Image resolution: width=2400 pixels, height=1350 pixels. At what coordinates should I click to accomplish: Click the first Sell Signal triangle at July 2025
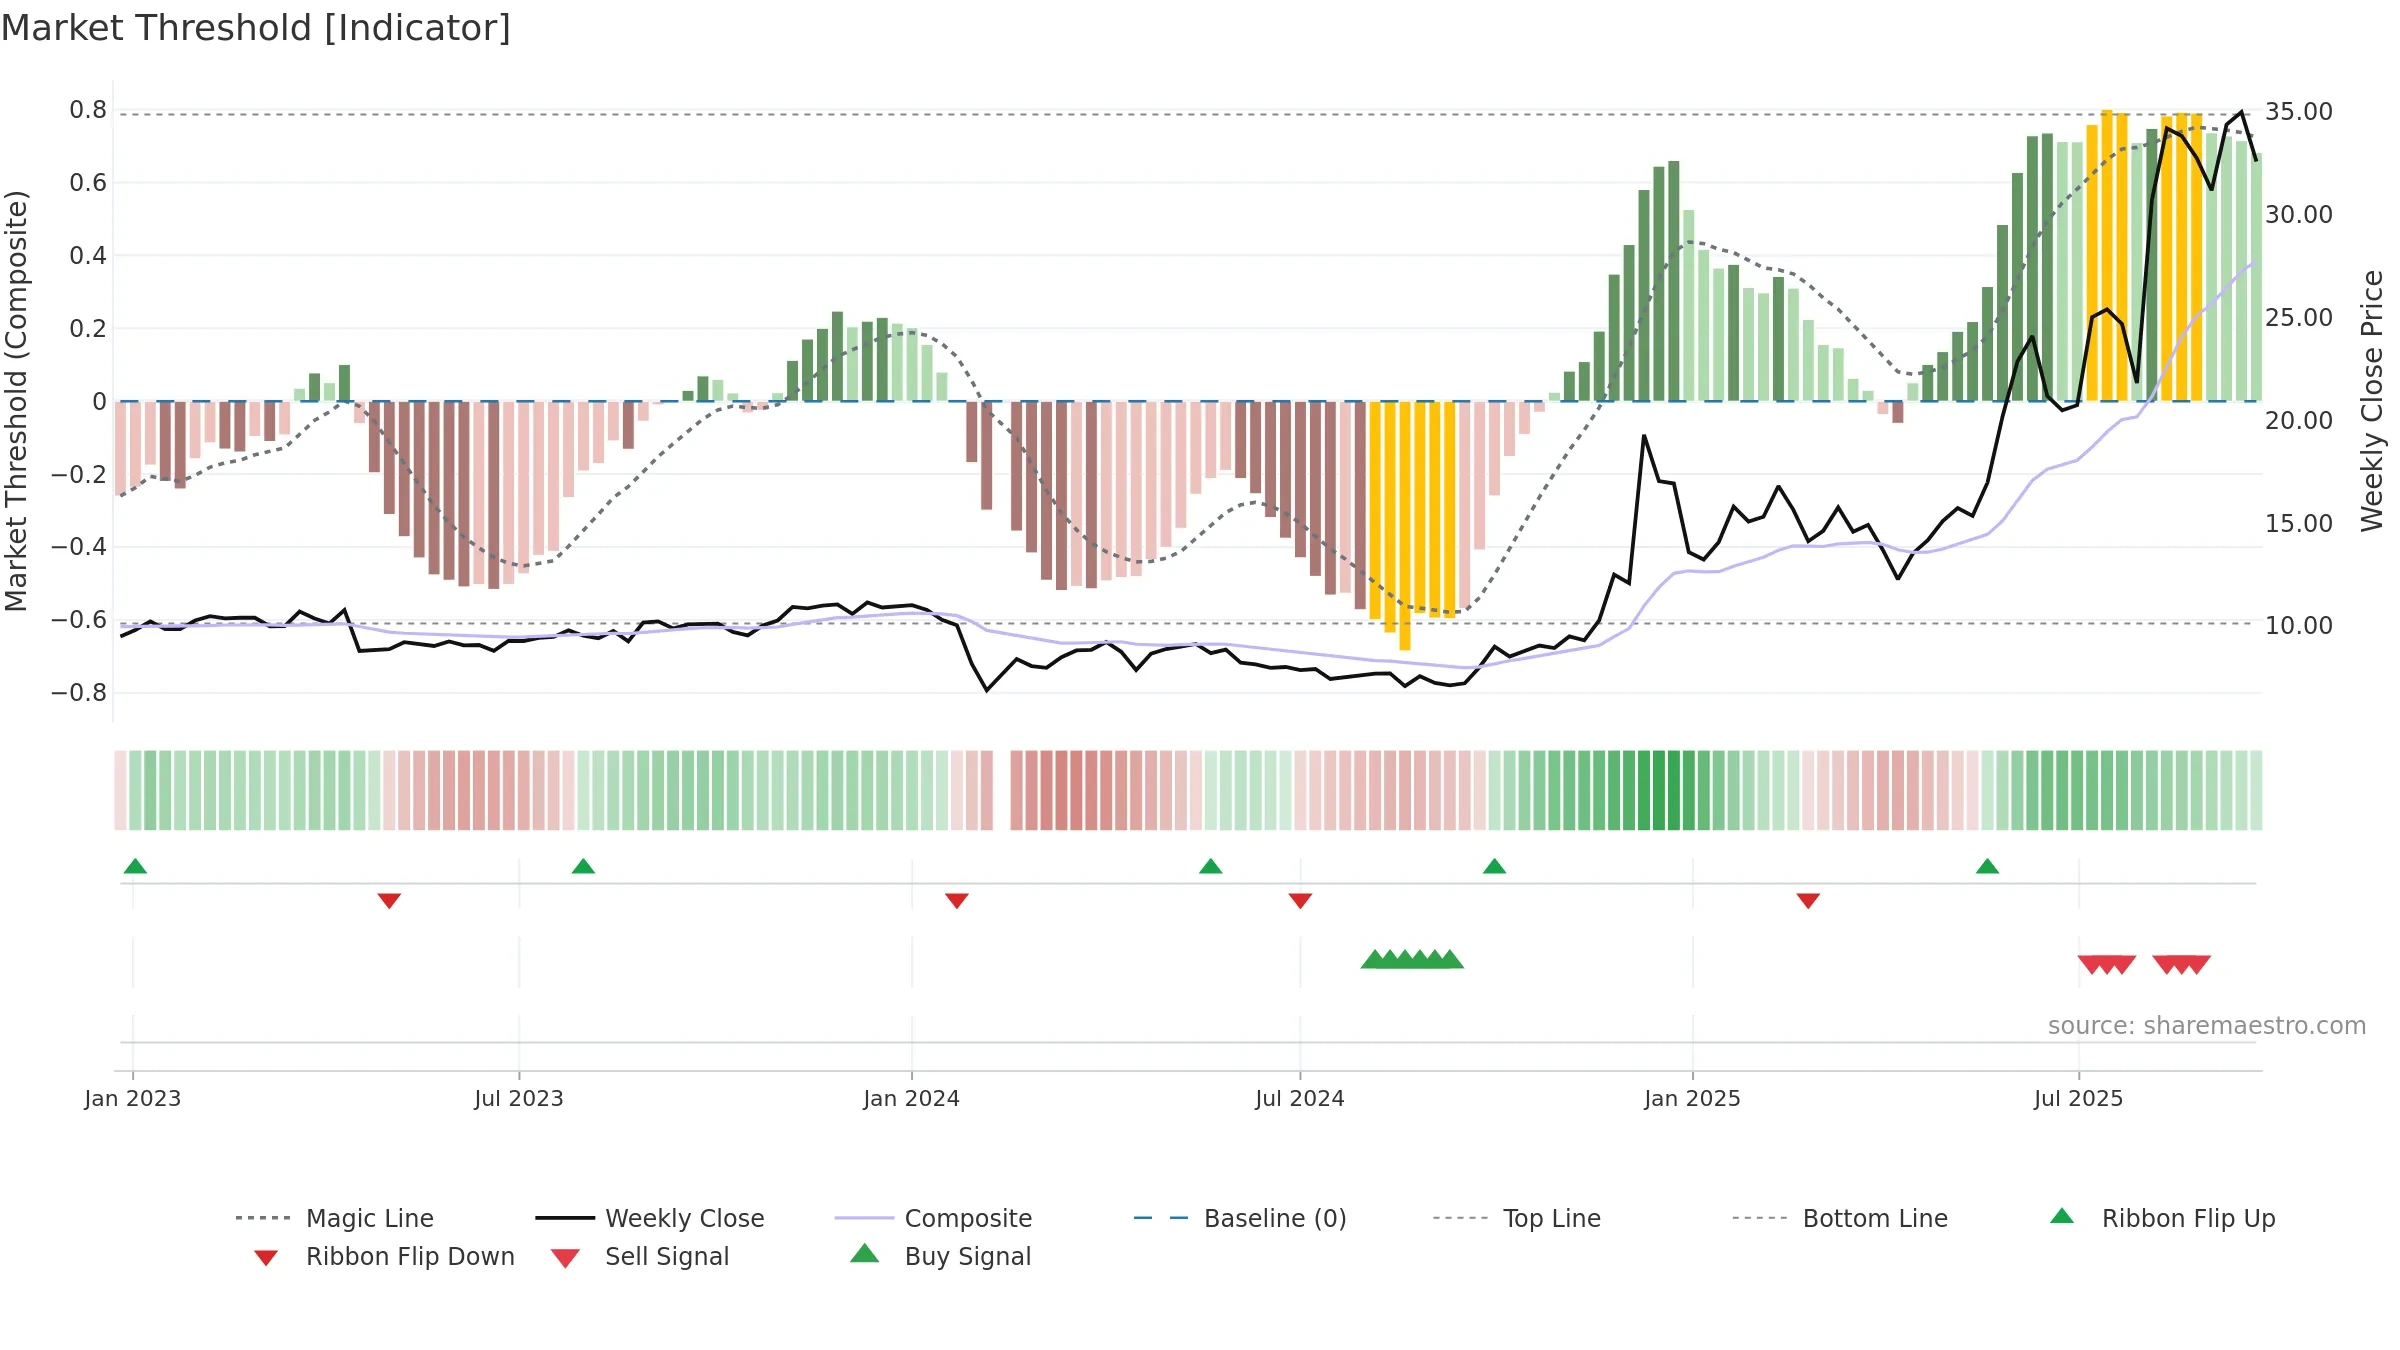[x=2091, y=965]
